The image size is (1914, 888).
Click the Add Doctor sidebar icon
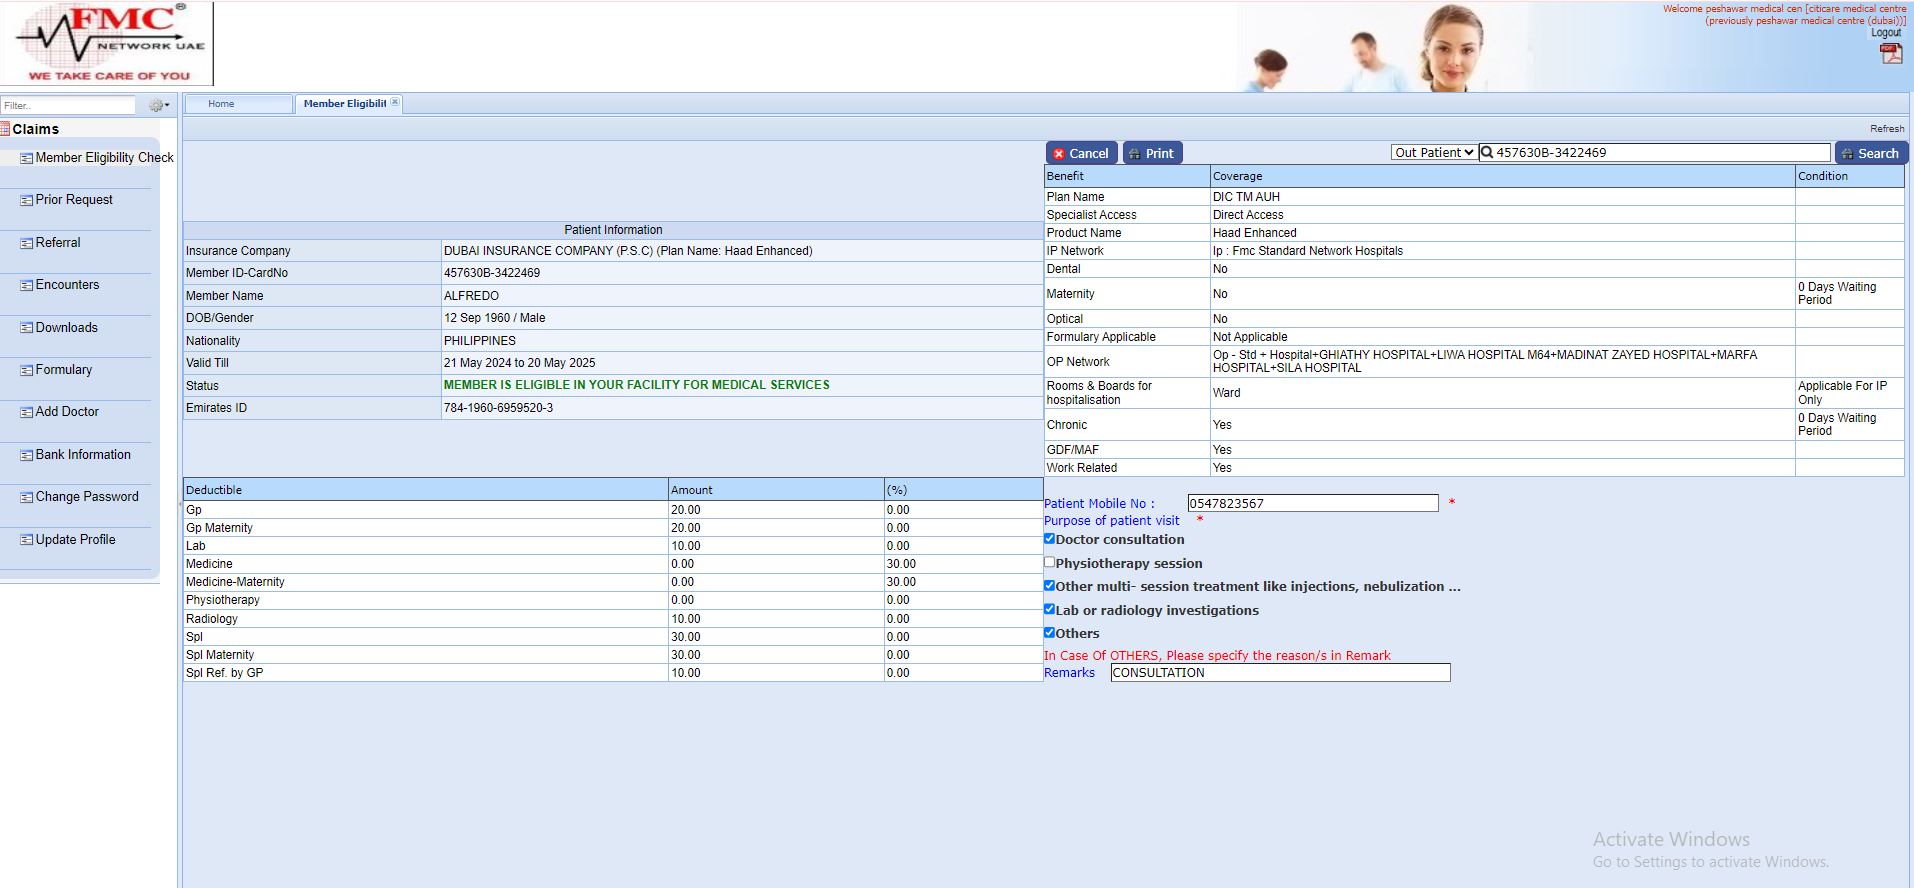click(x=27, y=413)
